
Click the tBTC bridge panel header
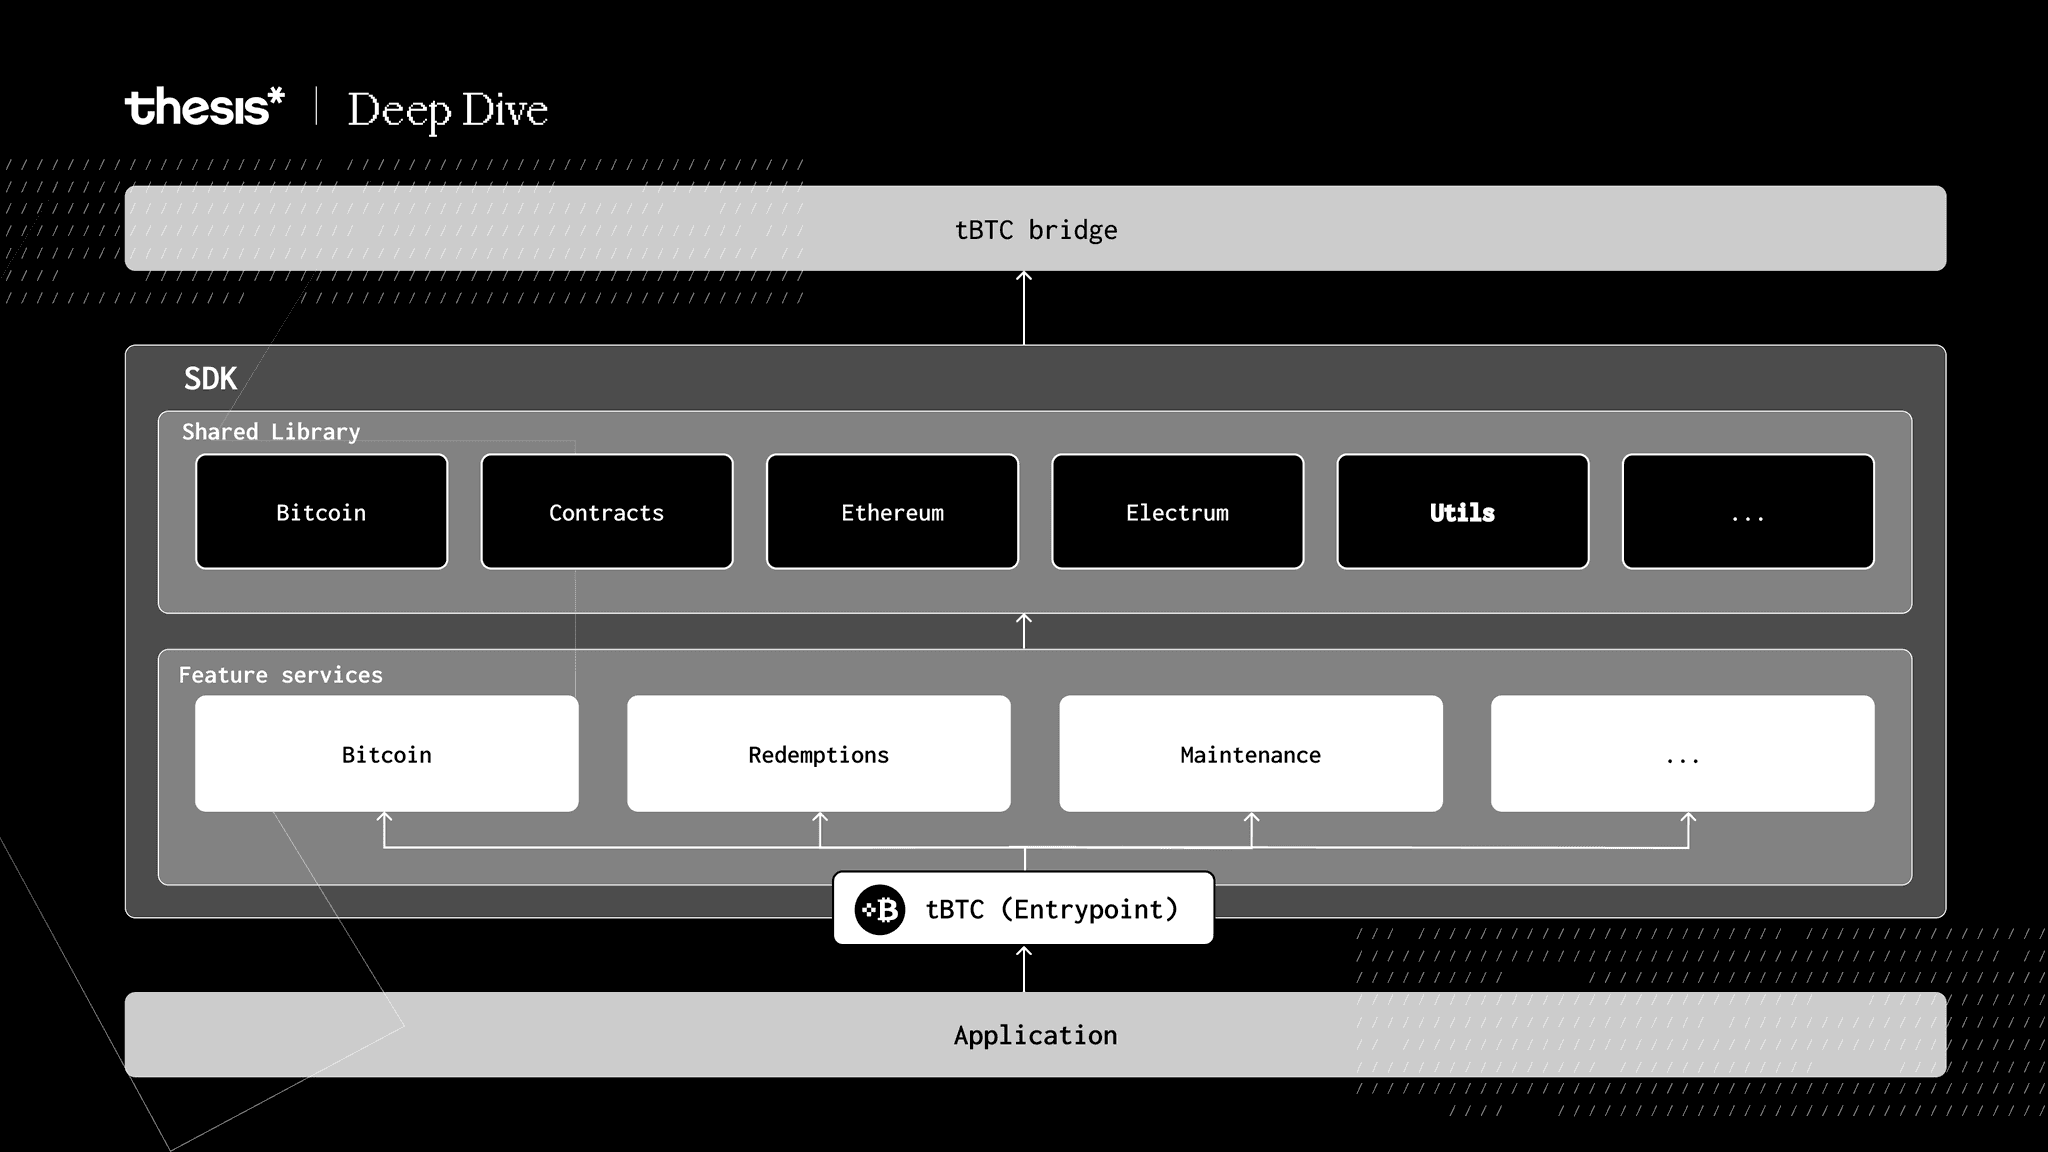pyautogui.click(x=1034, y=228)
